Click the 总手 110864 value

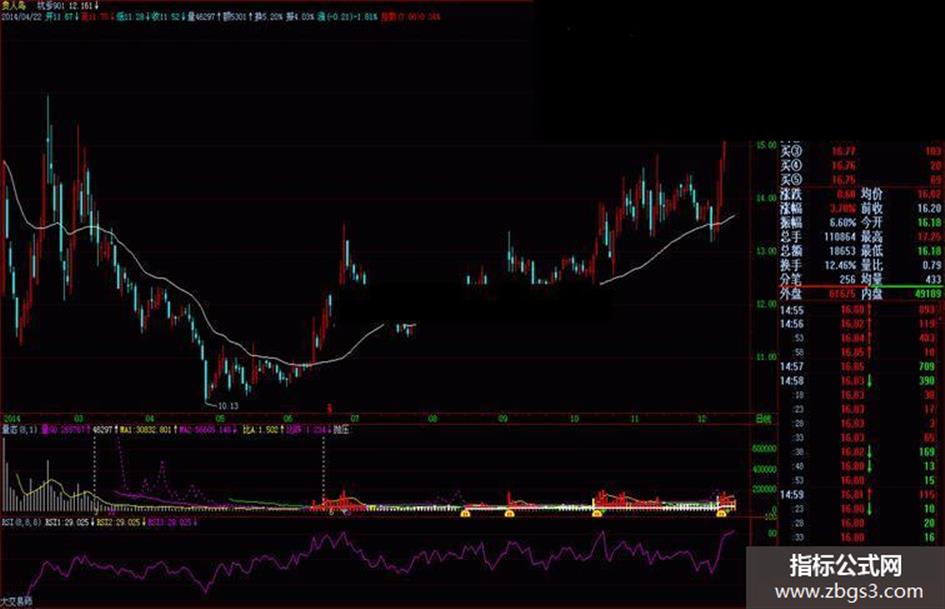840,236
